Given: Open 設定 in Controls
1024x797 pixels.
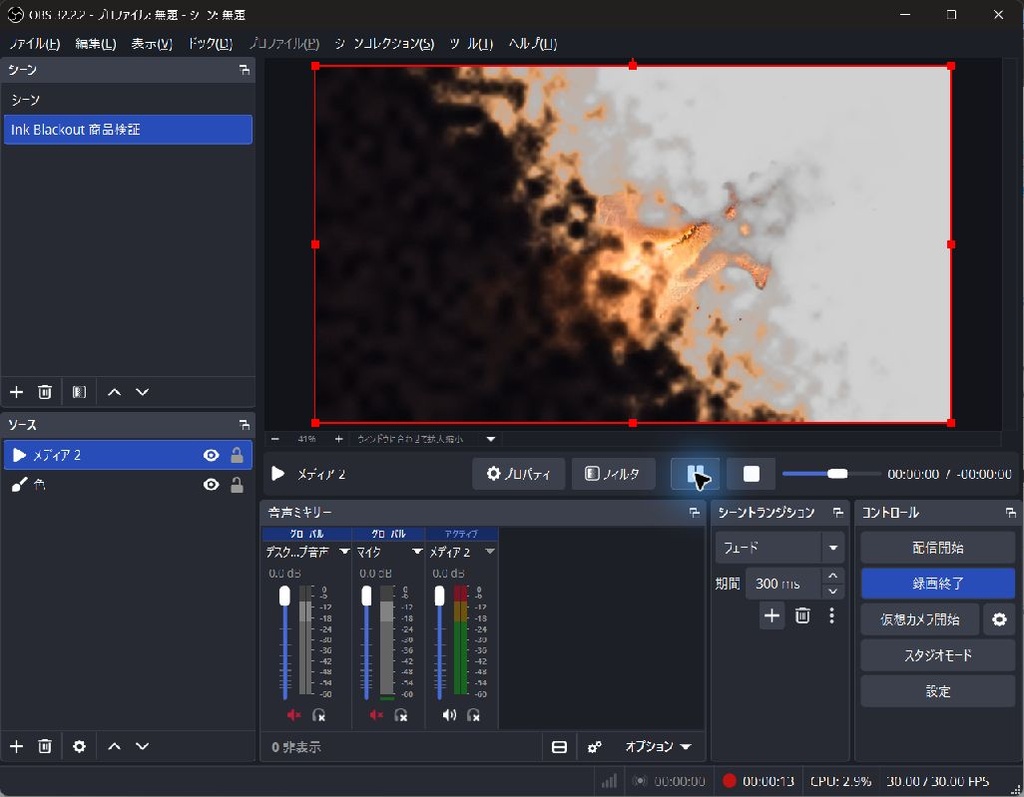Looking at the screenshot, I should 938,691.
